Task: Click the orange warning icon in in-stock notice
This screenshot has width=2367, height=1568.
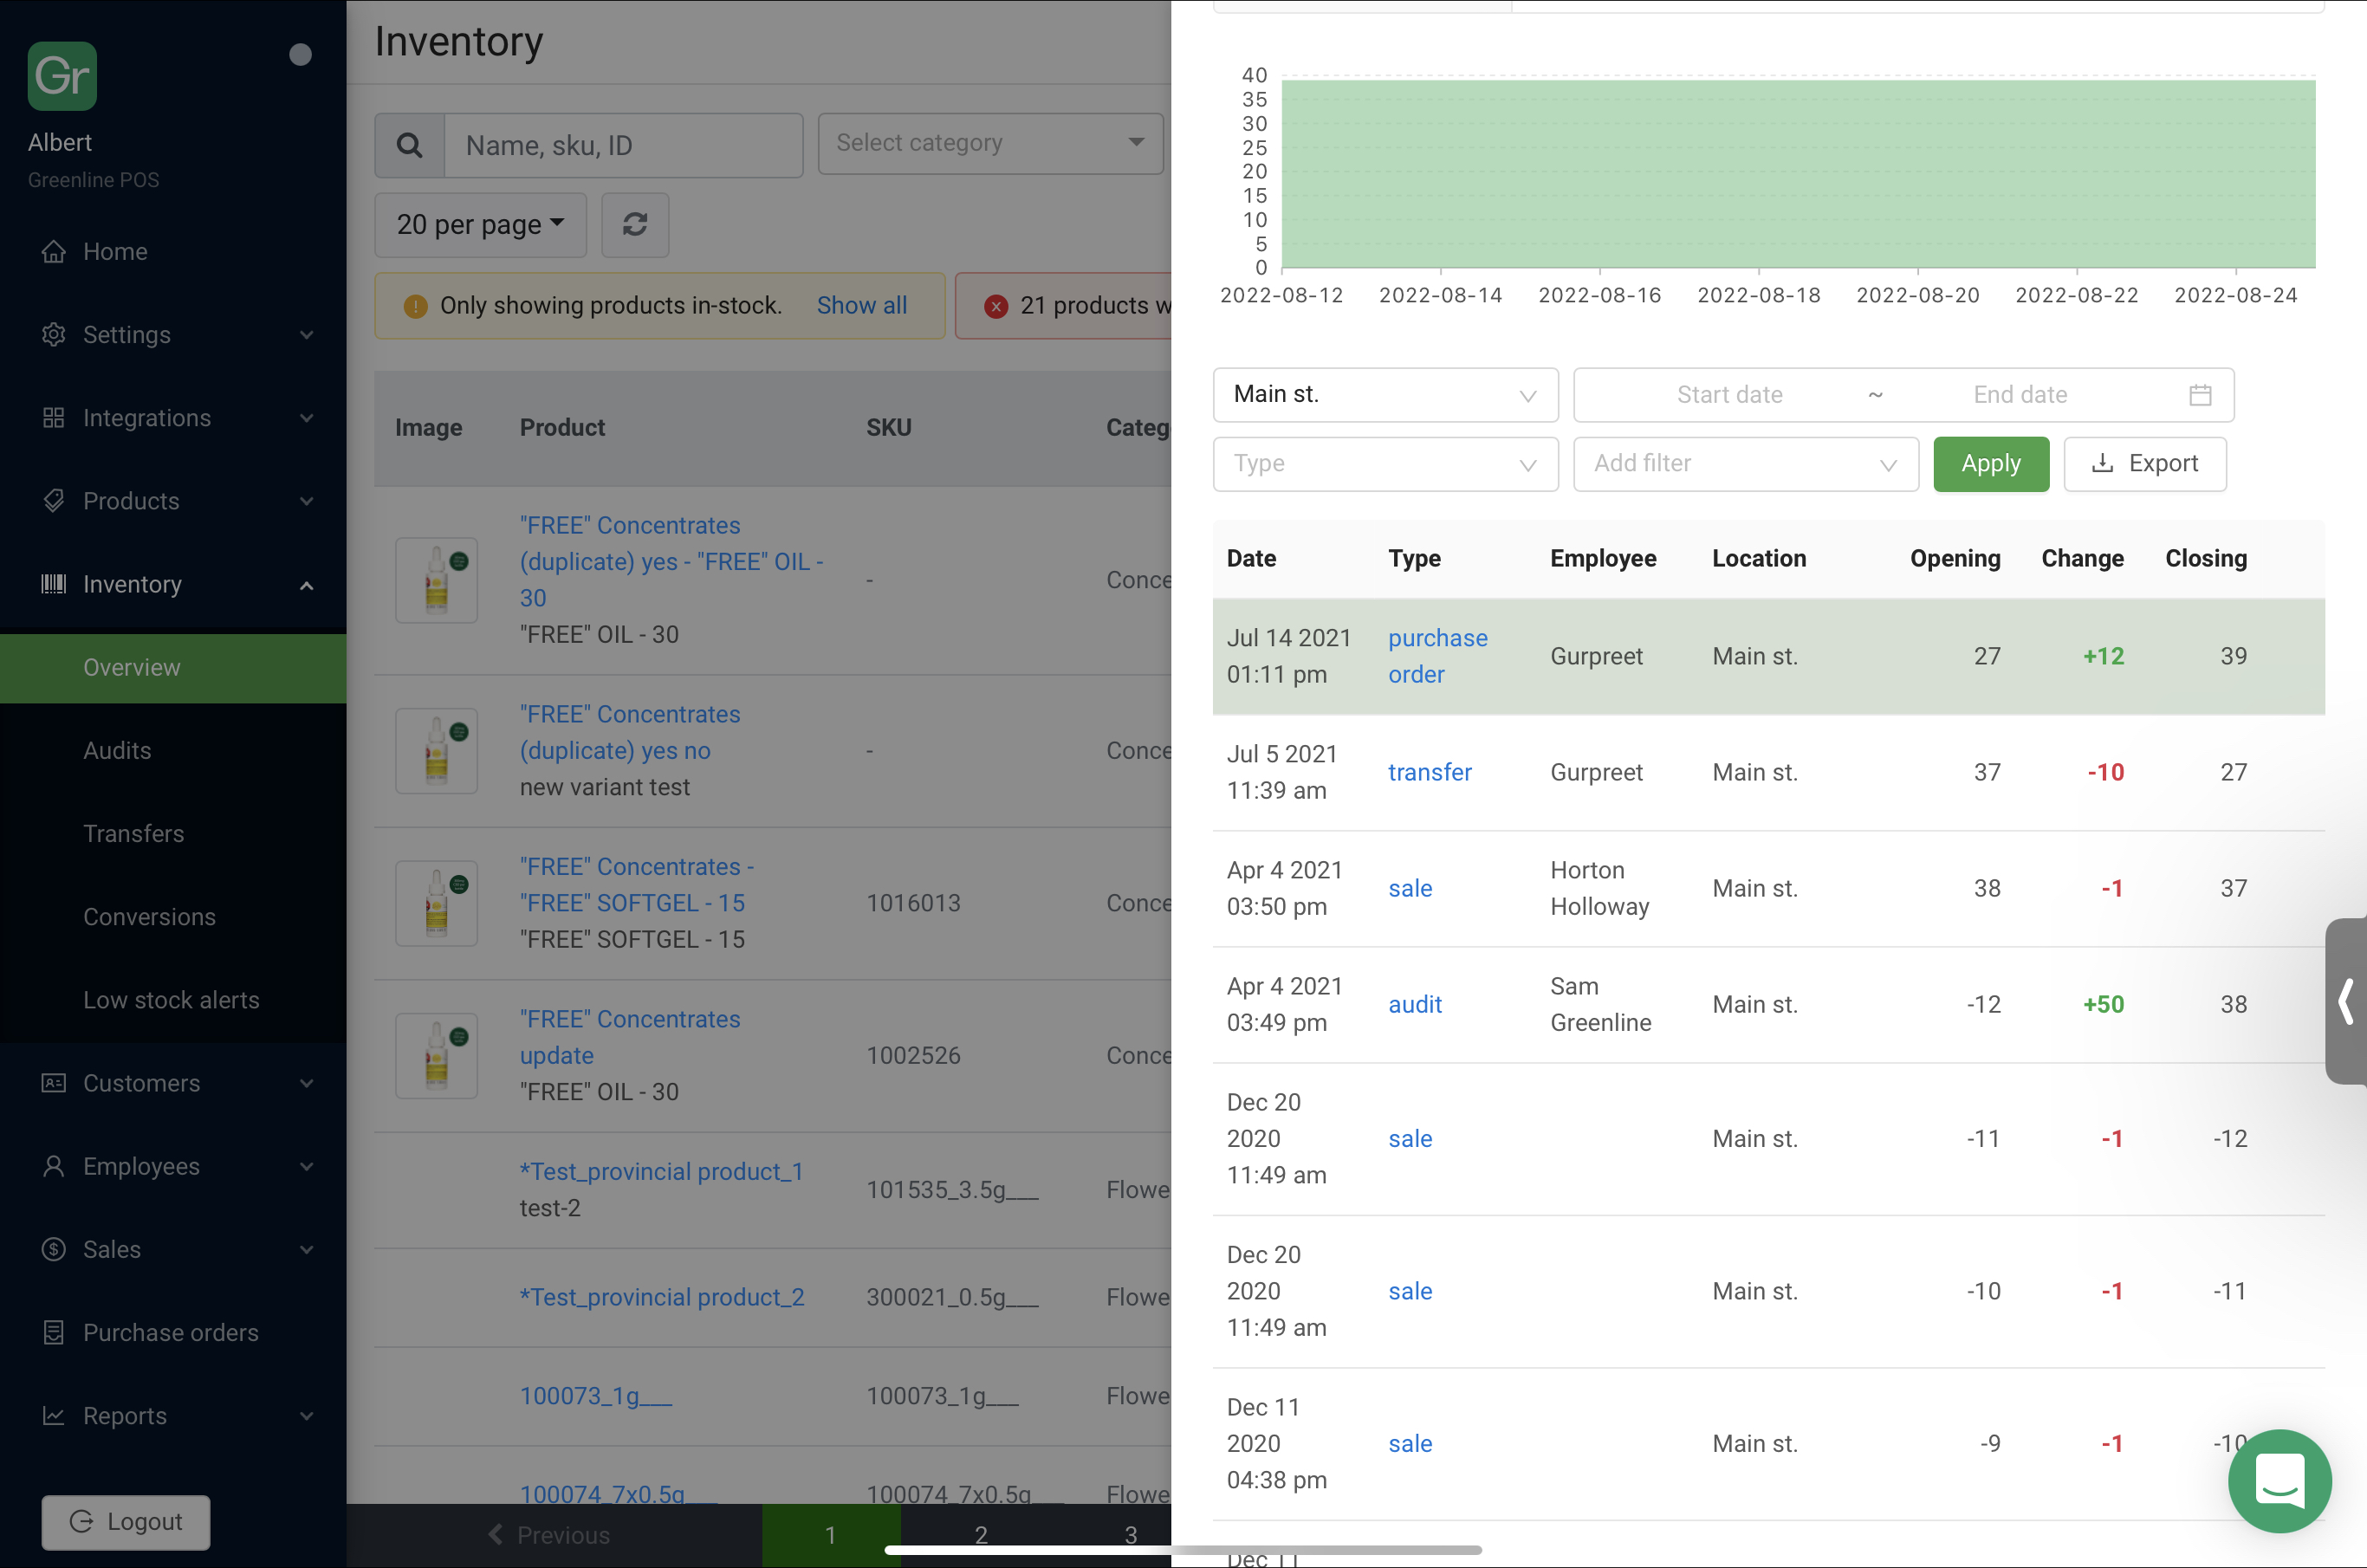Action: click(x=416, y=306)
